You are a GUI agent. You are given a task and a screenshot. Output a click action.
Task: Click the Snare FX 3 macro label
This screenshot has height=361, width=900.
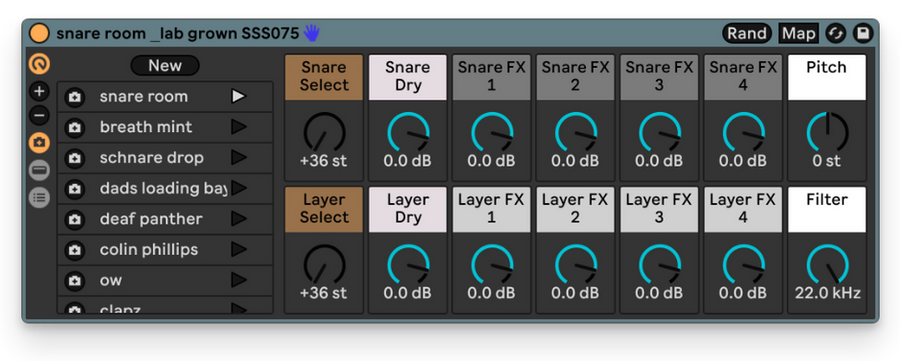tap(659, 77)
